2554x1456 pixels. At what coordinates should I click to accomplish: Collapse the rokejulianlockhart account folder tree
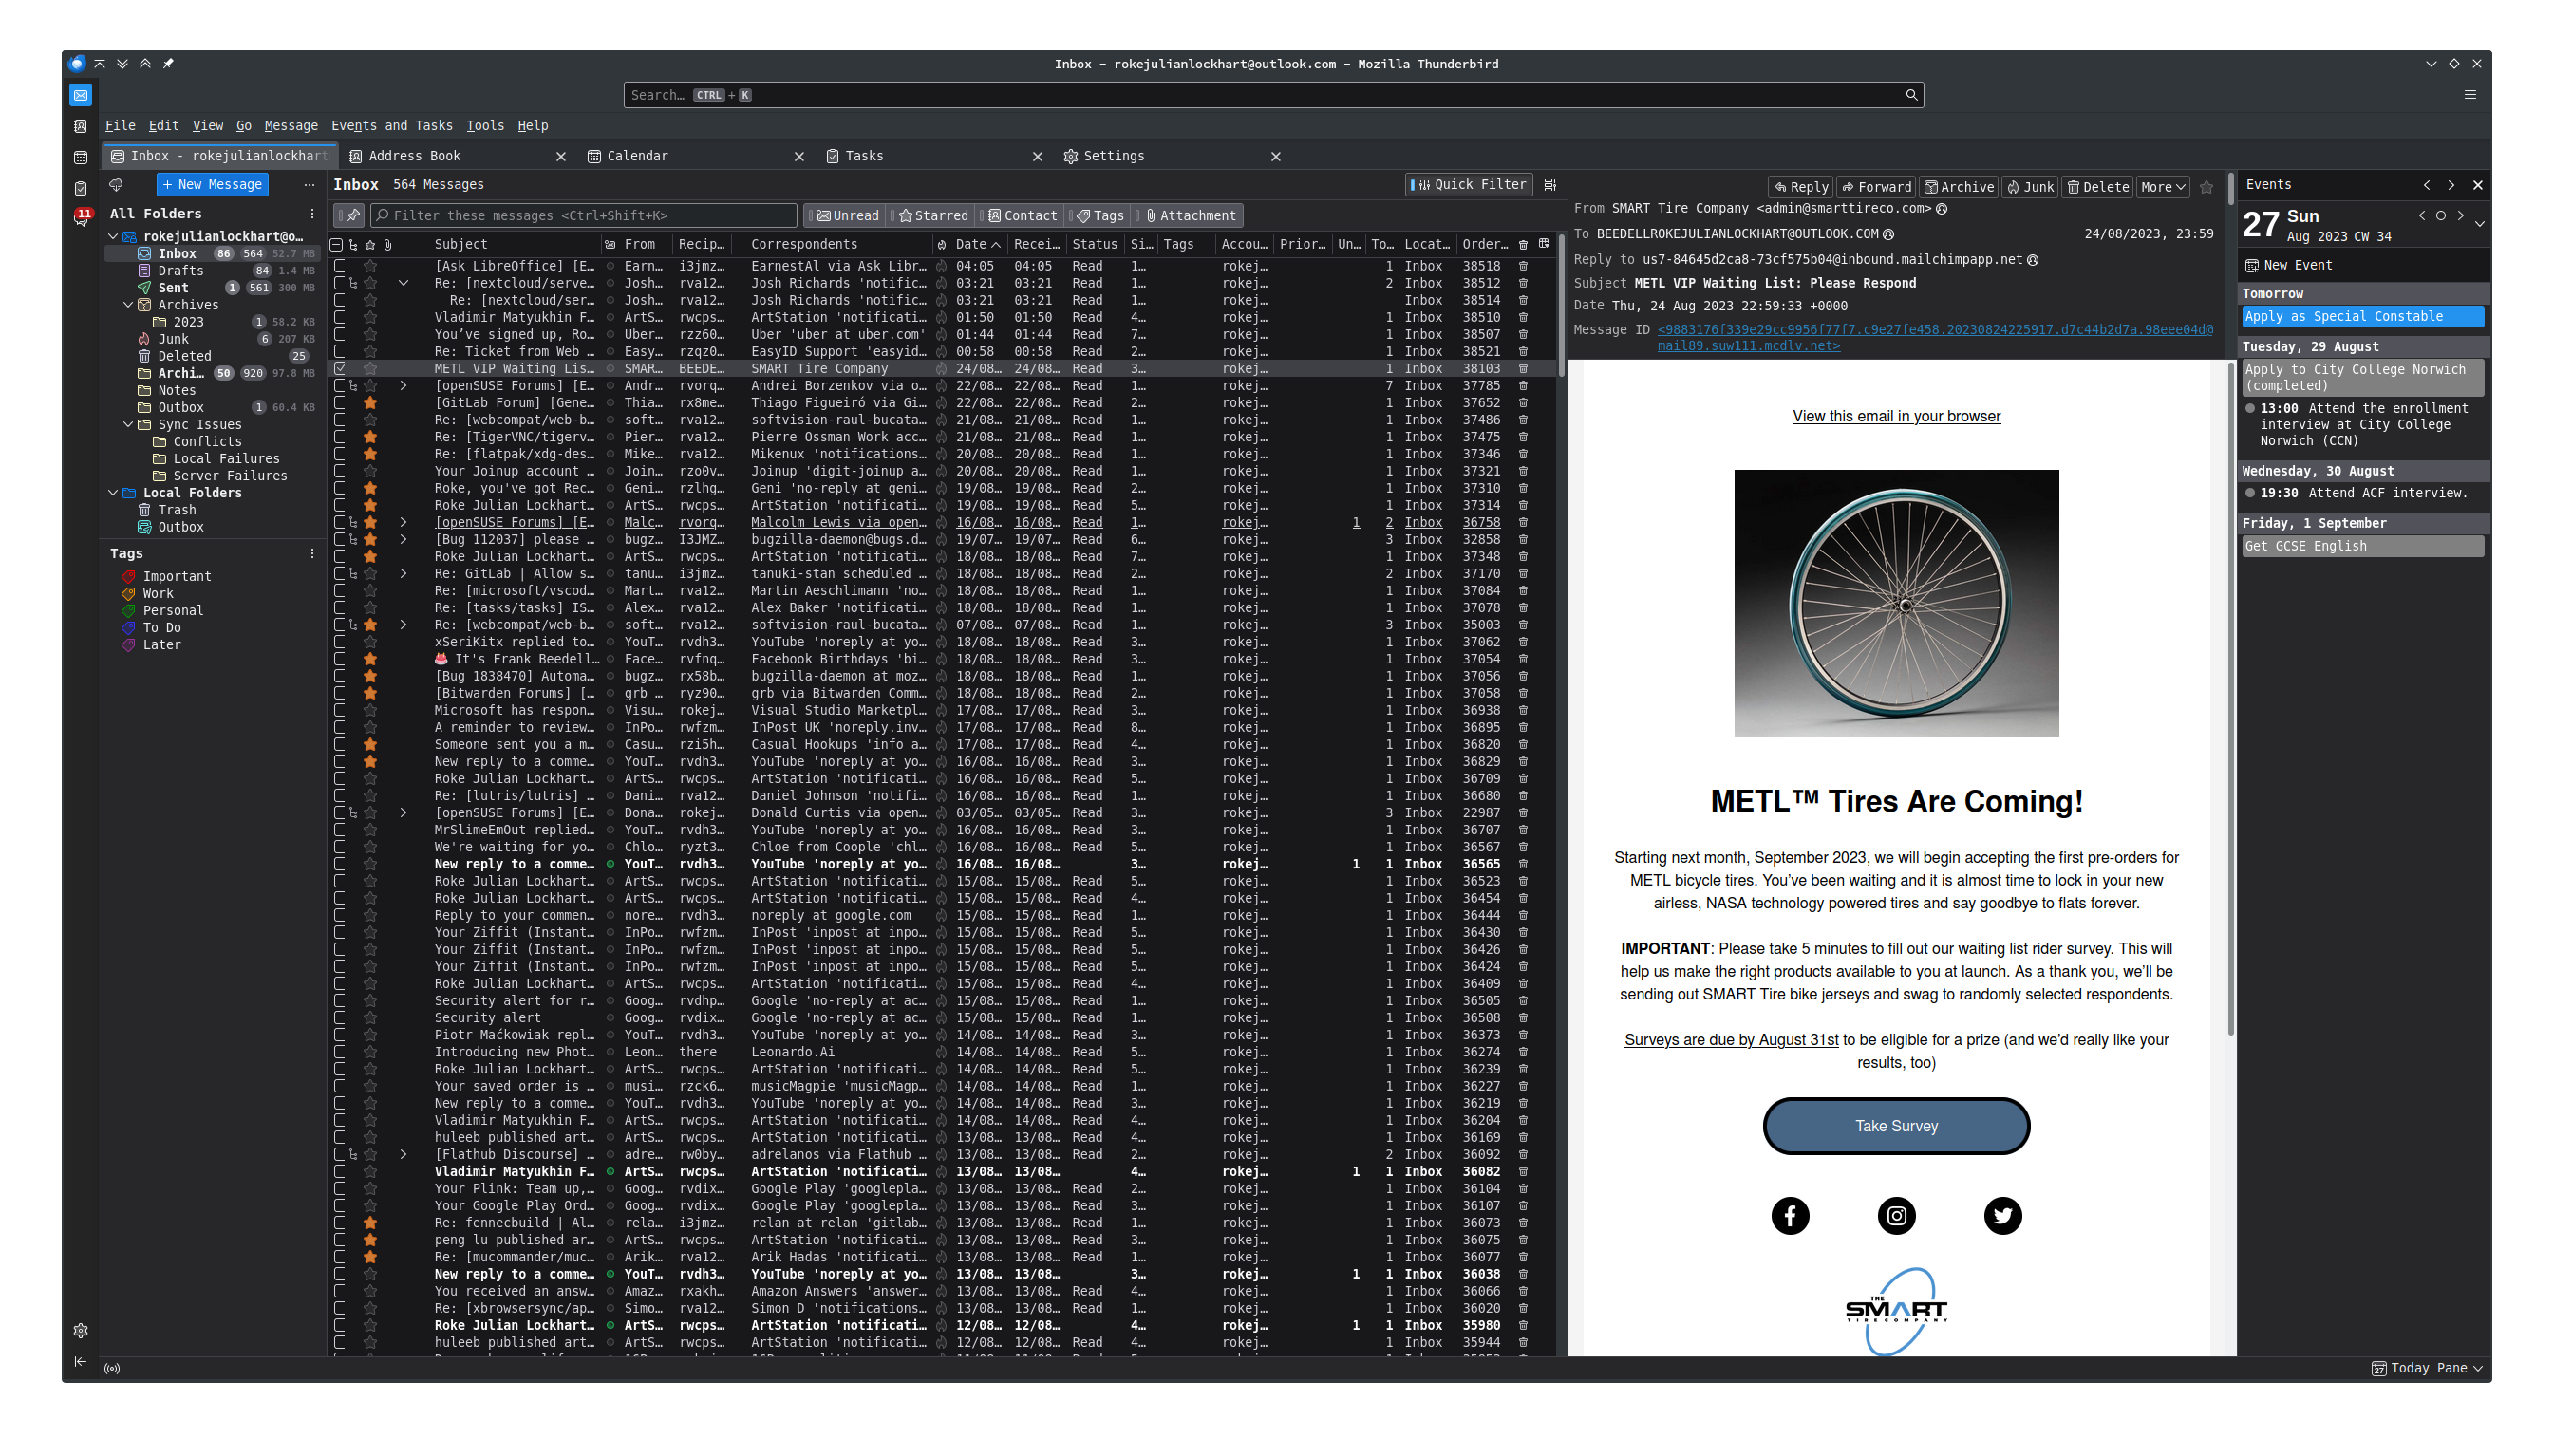113,237
